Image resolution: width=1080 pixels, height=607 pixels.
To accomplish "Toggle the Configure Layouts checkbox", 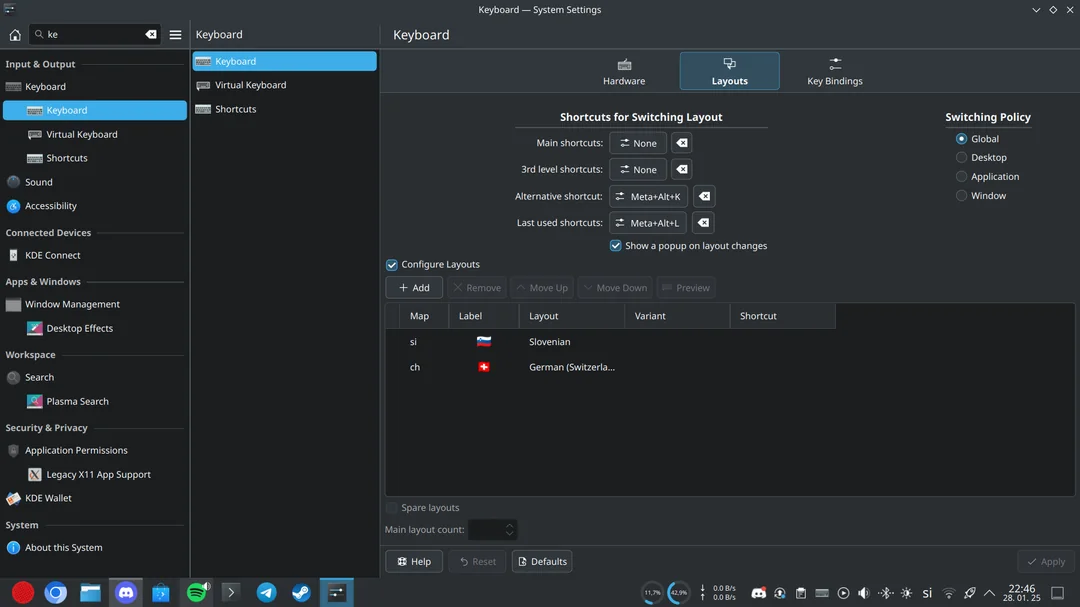I will click(392, 265).
